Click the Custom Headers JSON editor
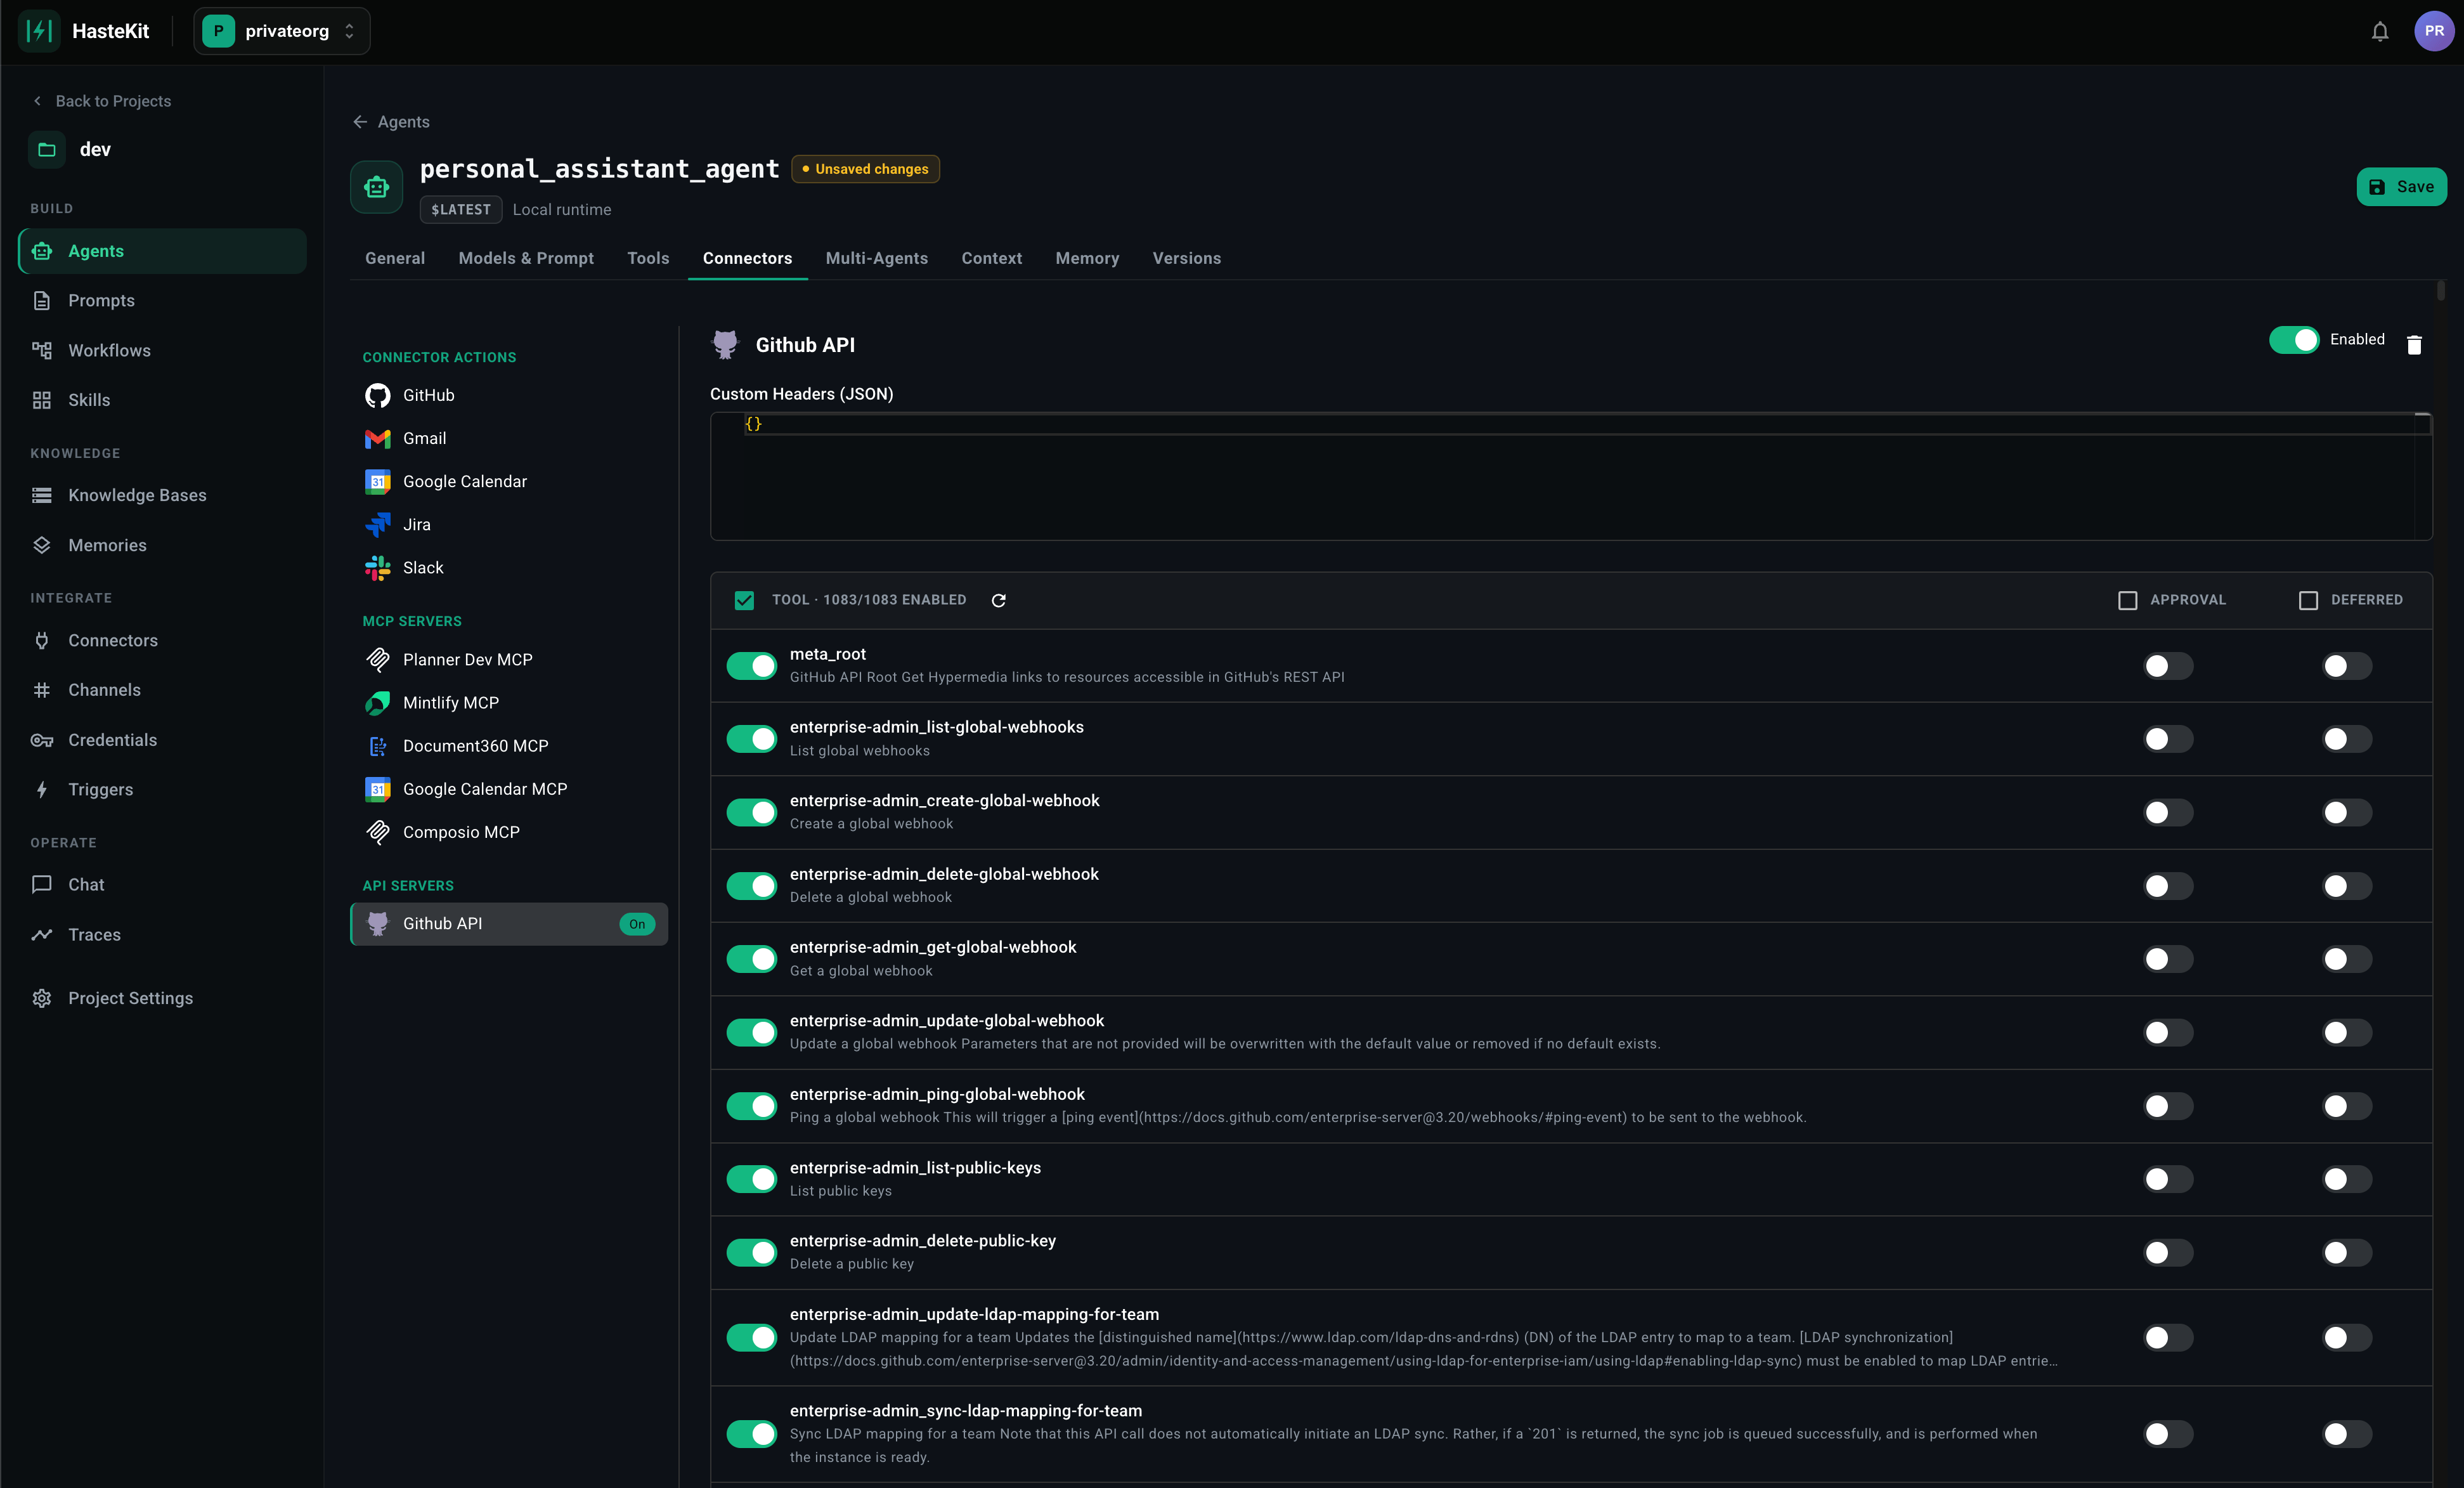This screenshot has width=2464, height=1488. pos(1570,476)
